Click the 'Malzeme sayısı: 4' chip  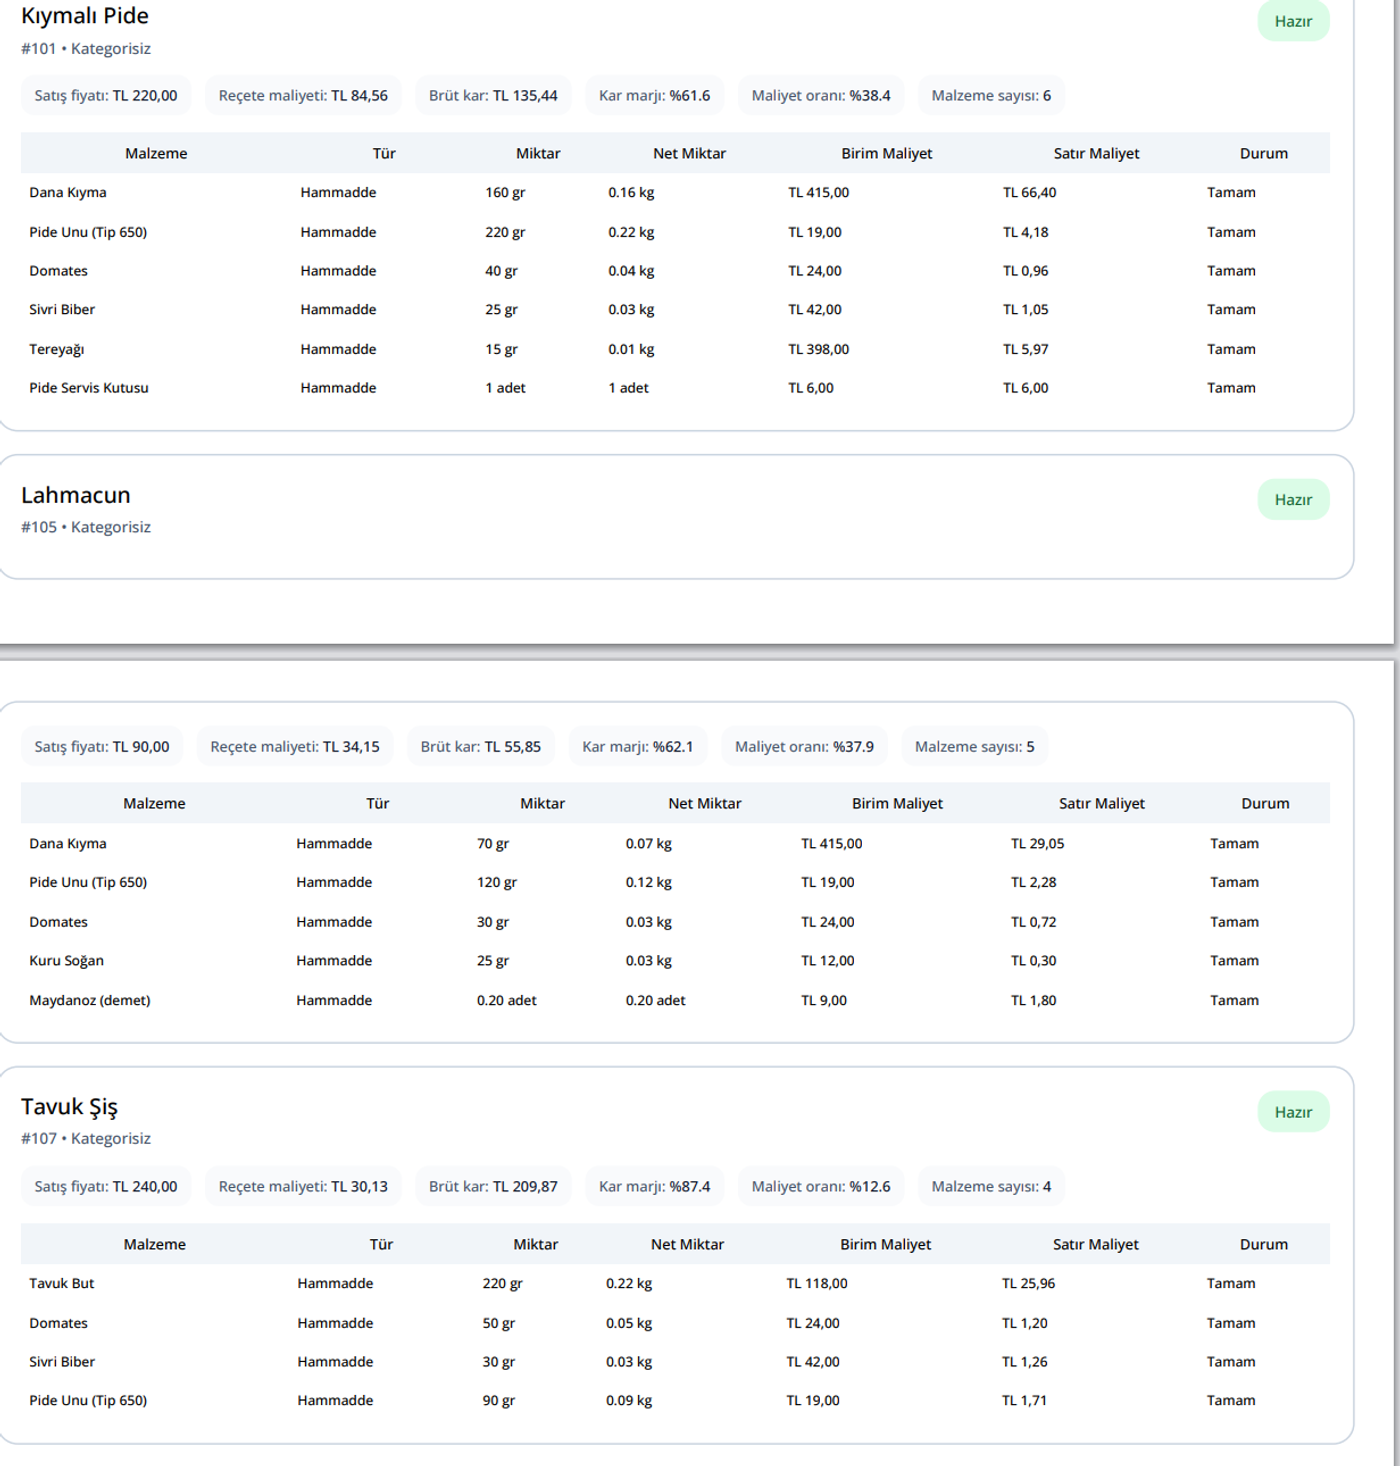(x=991, y=1187)
